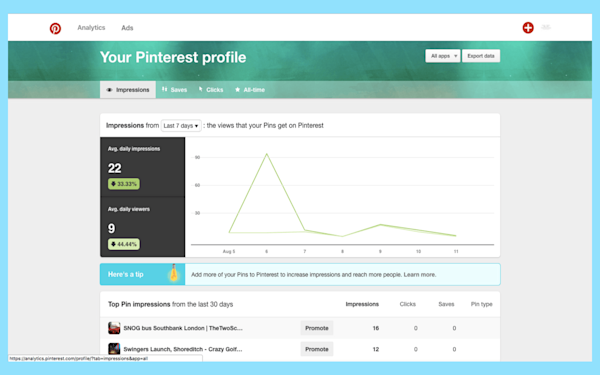Switch to the Clicks tab

(x=211, y=90)
